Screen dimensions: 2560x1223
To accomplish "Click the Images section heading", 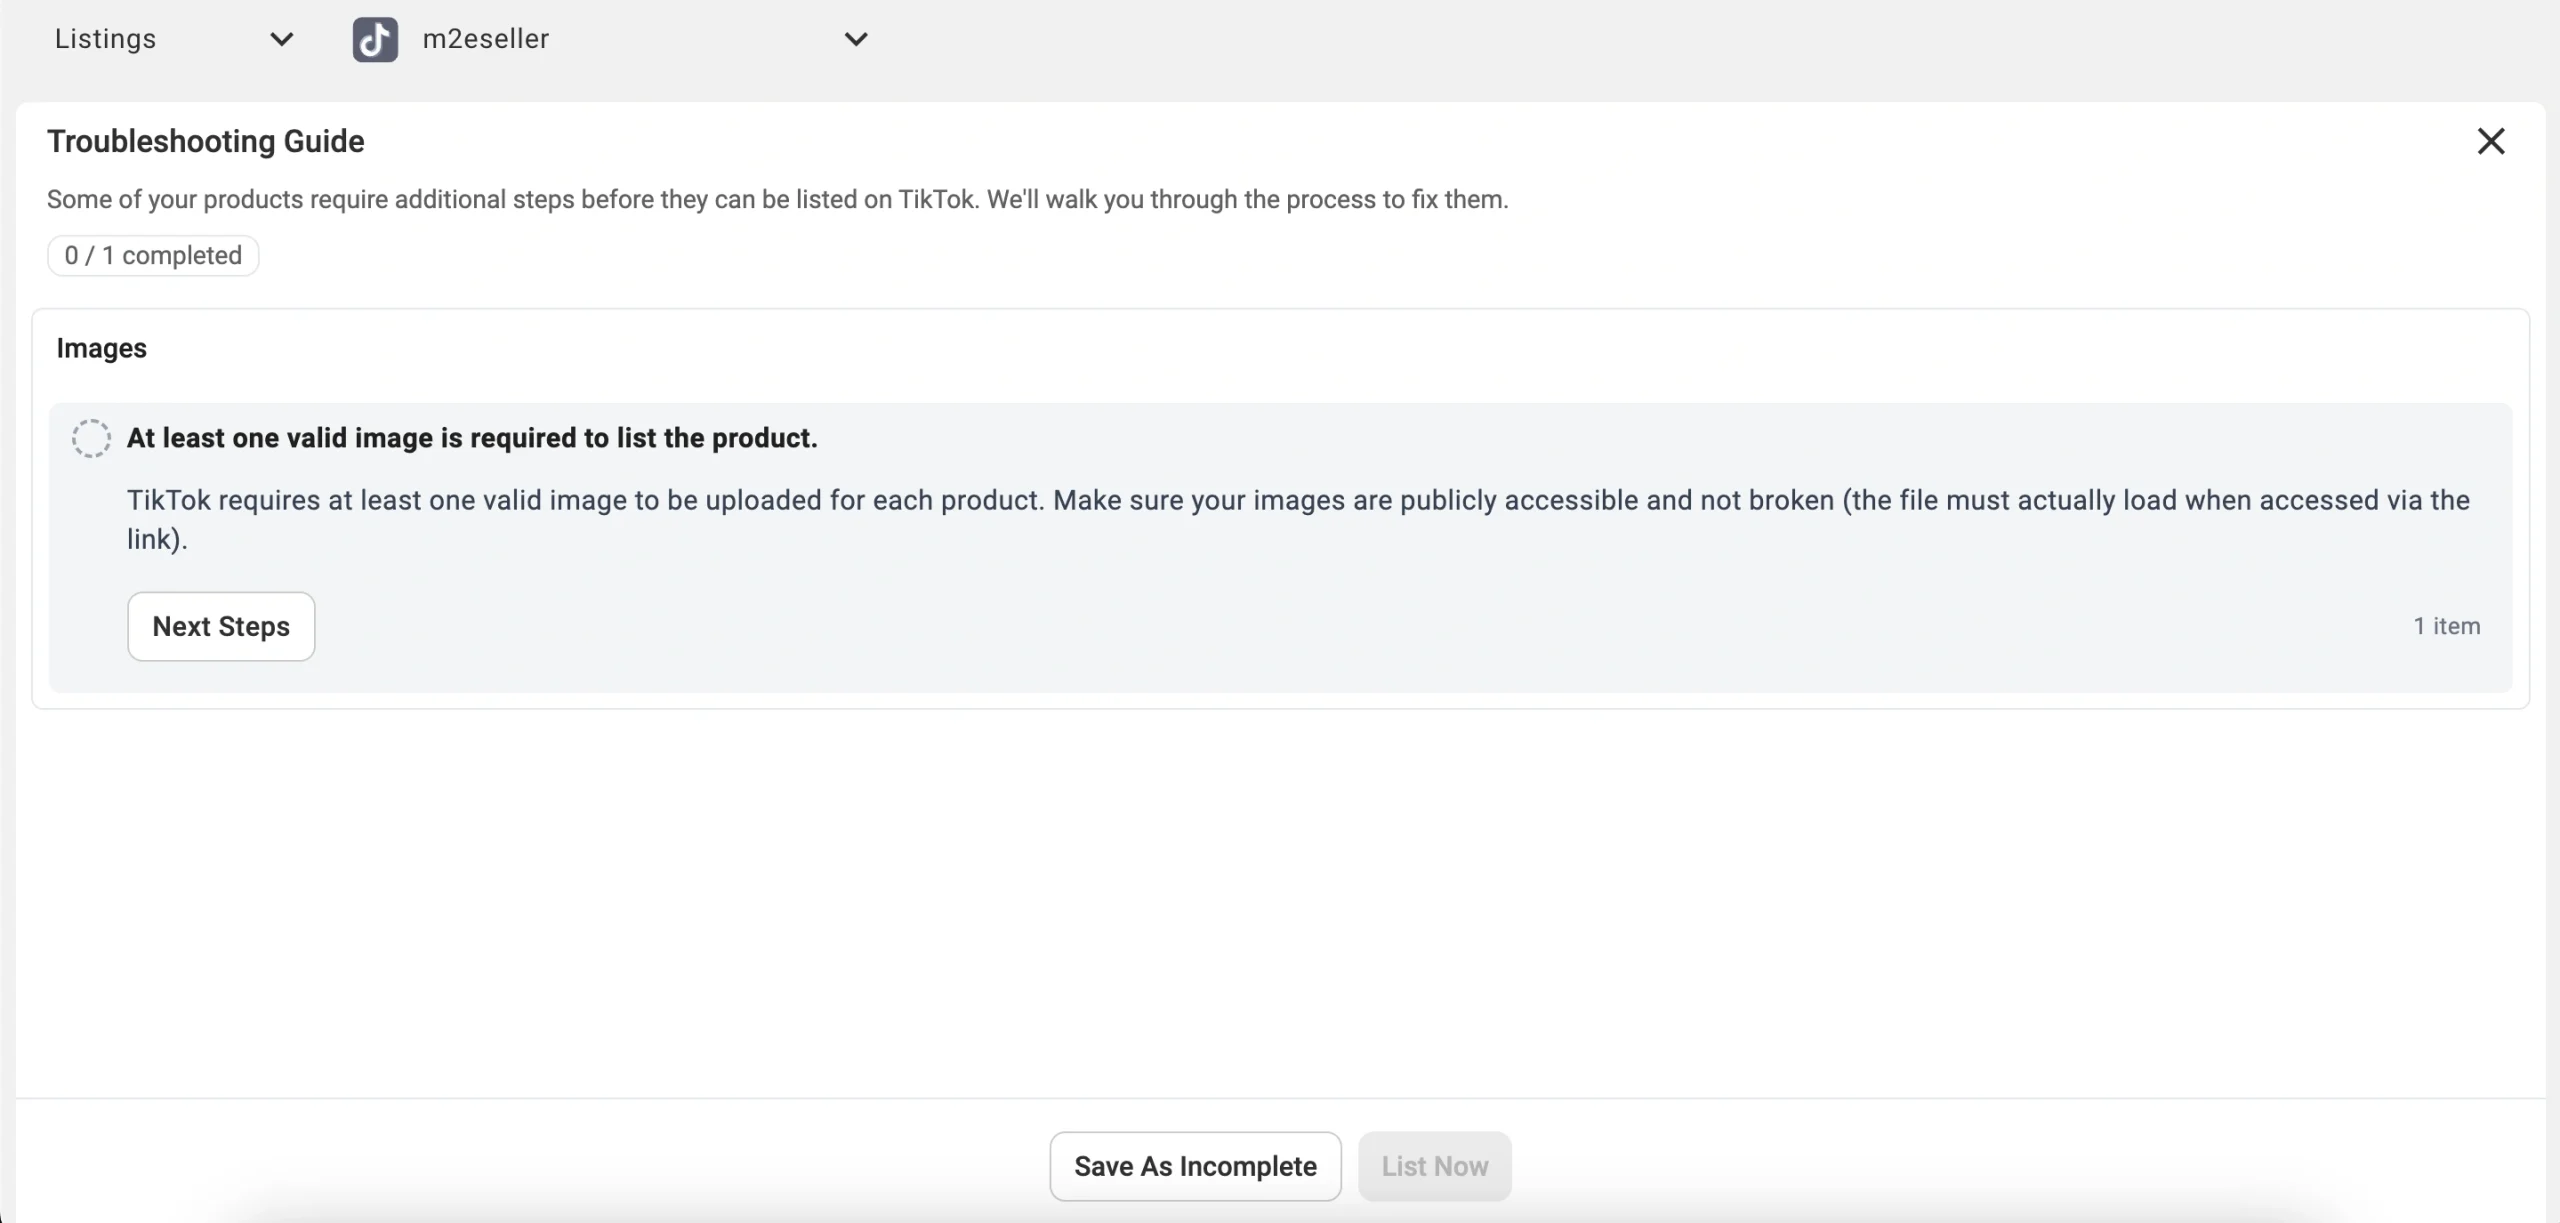I will pos(101,348).
